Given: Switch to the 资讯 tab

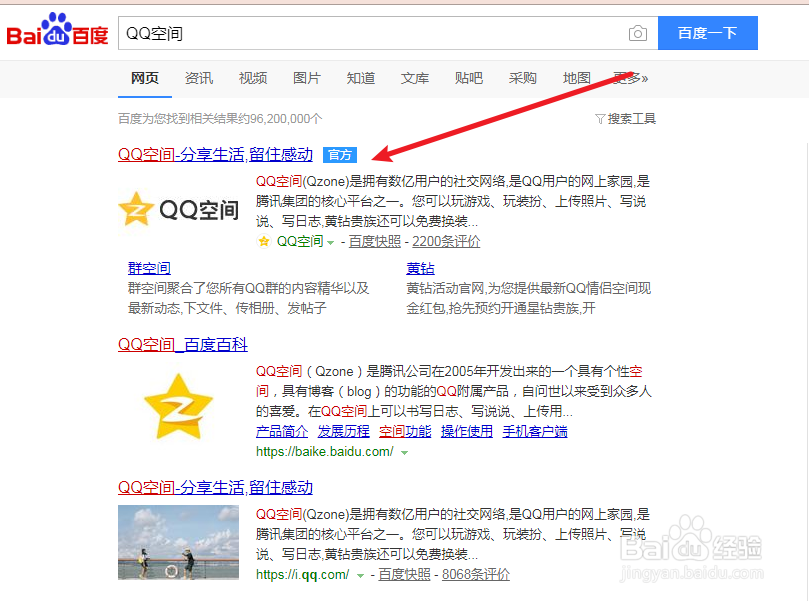Looking at the screenshot, I should pos(199,78).
